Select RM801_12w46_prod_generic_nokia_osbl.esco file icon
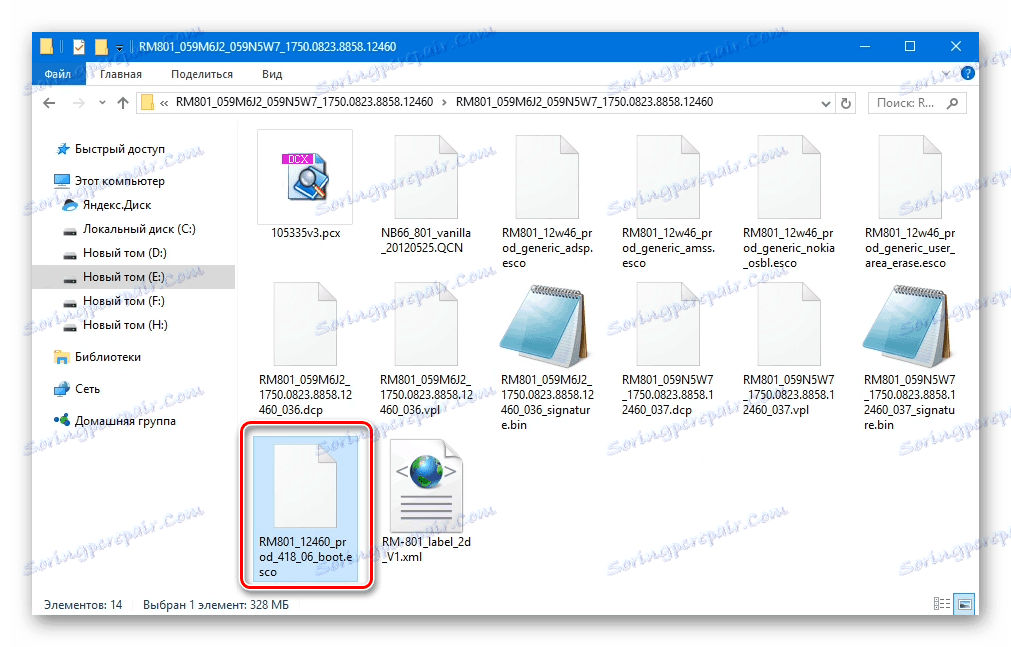 (x=789, y=177)
